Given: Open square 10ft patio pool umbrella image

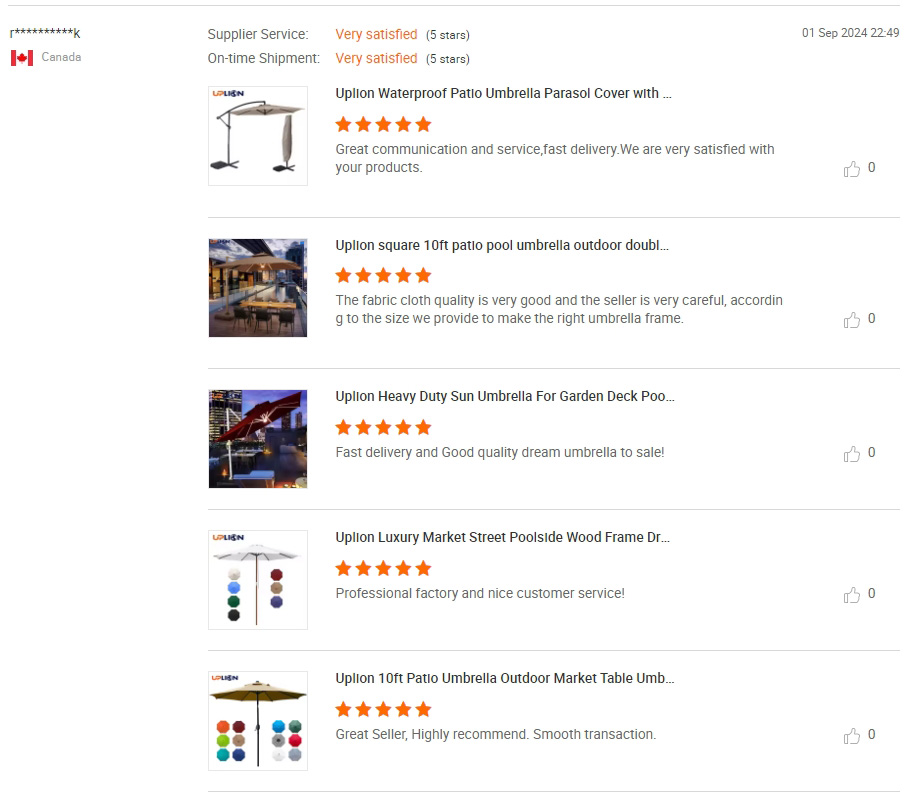Looking at the screenshot, I should click(258, 288).
